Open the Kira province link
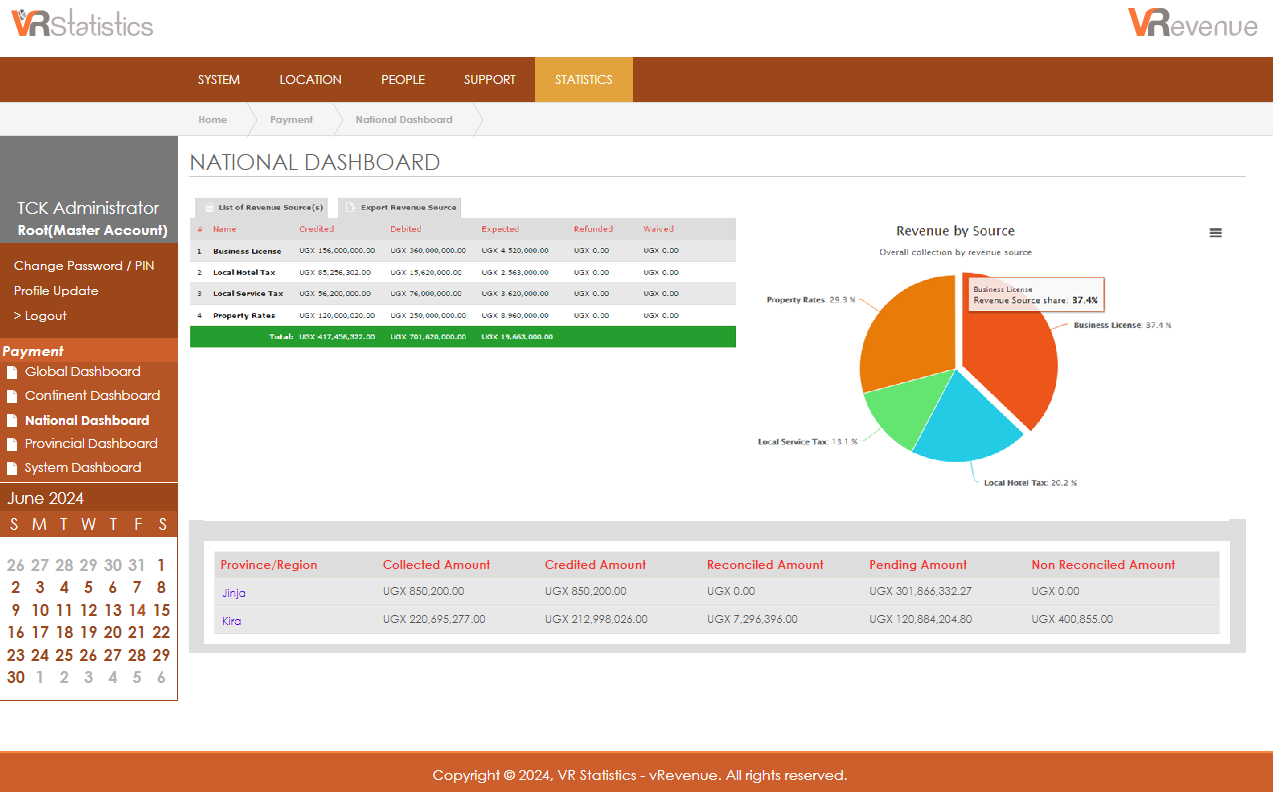1273x792 pixels. (x=231, y=621)
